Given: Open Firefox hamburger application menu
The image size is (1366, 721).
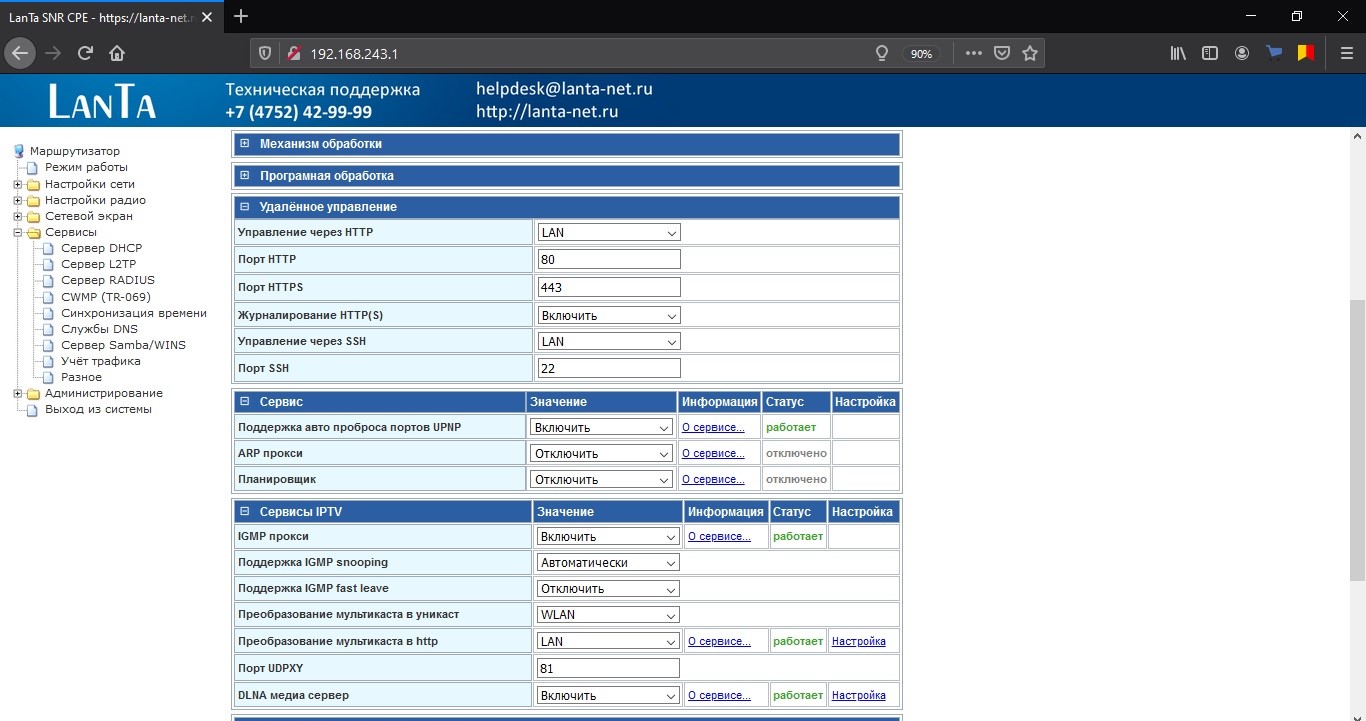Looking at the screenshot, I should (1346, 53).
